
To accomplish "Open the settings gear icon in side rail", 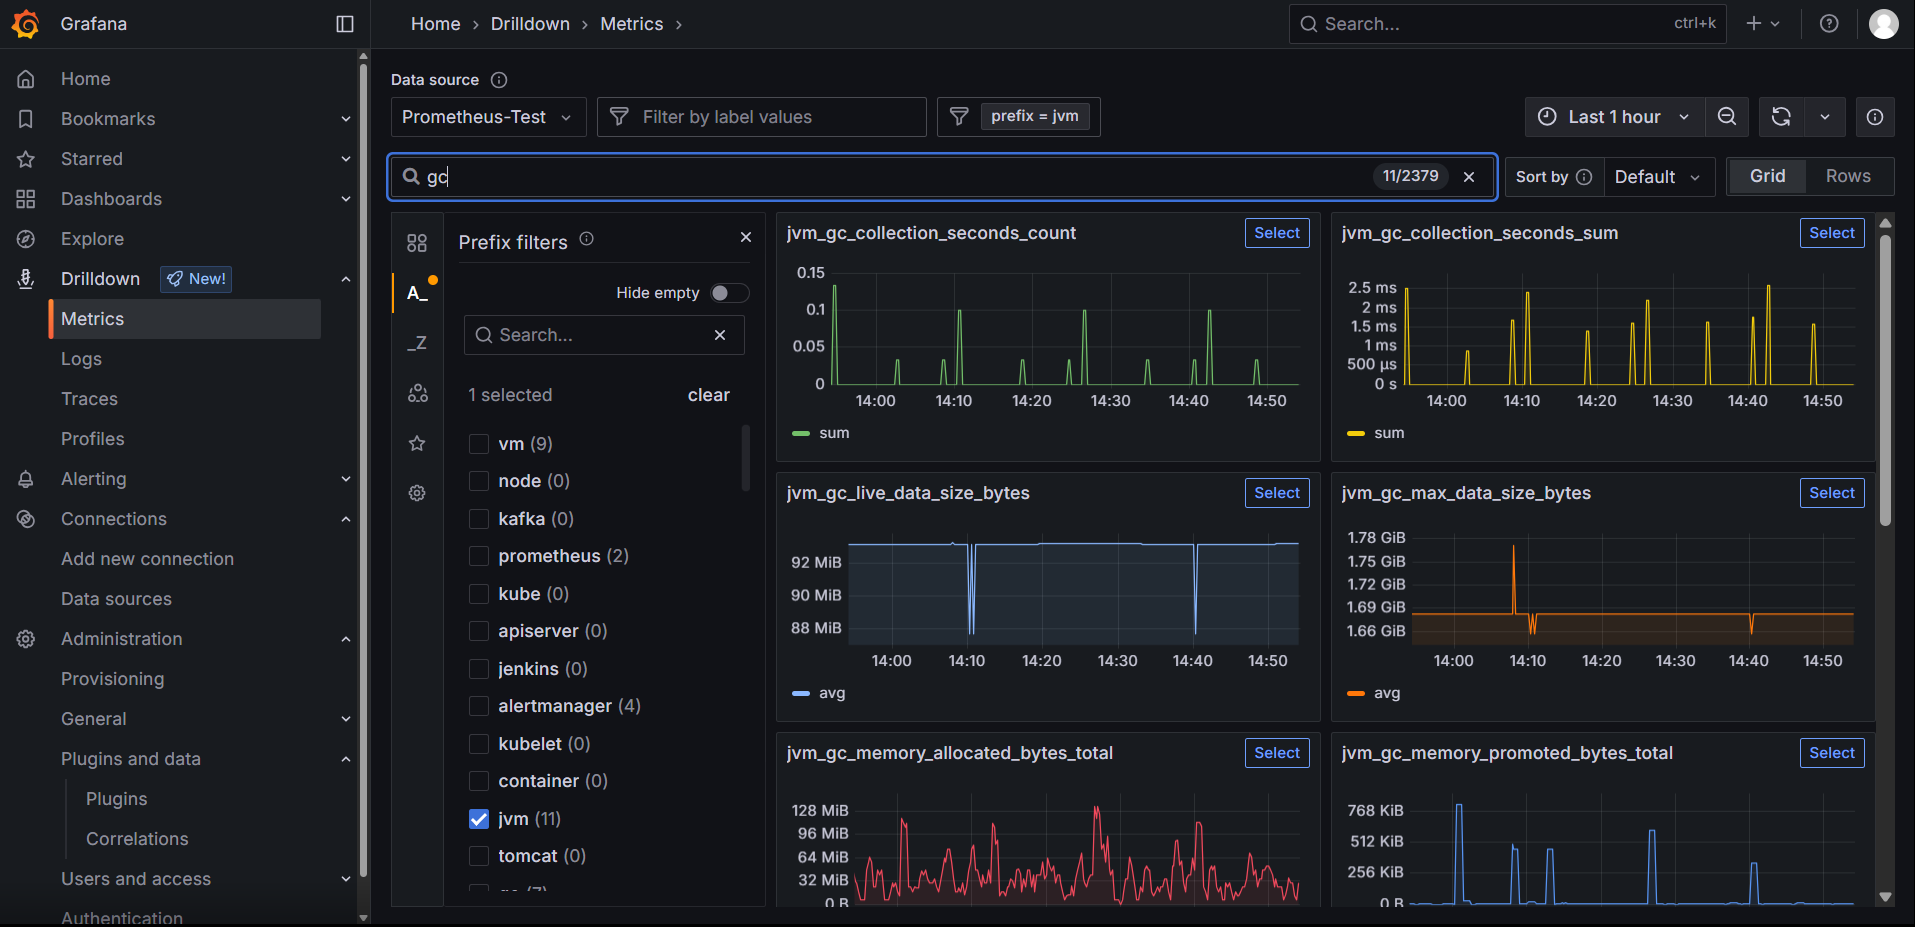I will click(417, 493).
